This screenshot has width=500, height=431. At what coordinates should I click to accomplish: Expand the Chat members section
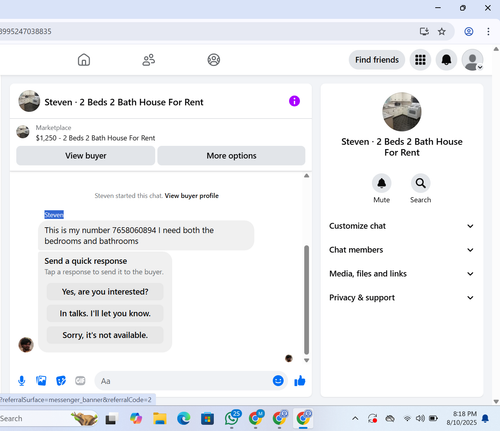click(401, 250)
